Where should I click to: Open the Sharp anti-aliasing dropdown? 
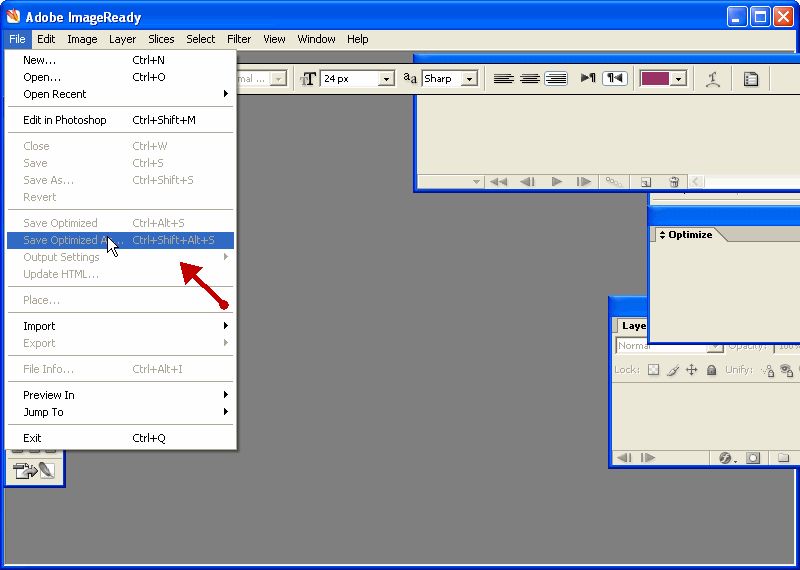click(469, 79)
